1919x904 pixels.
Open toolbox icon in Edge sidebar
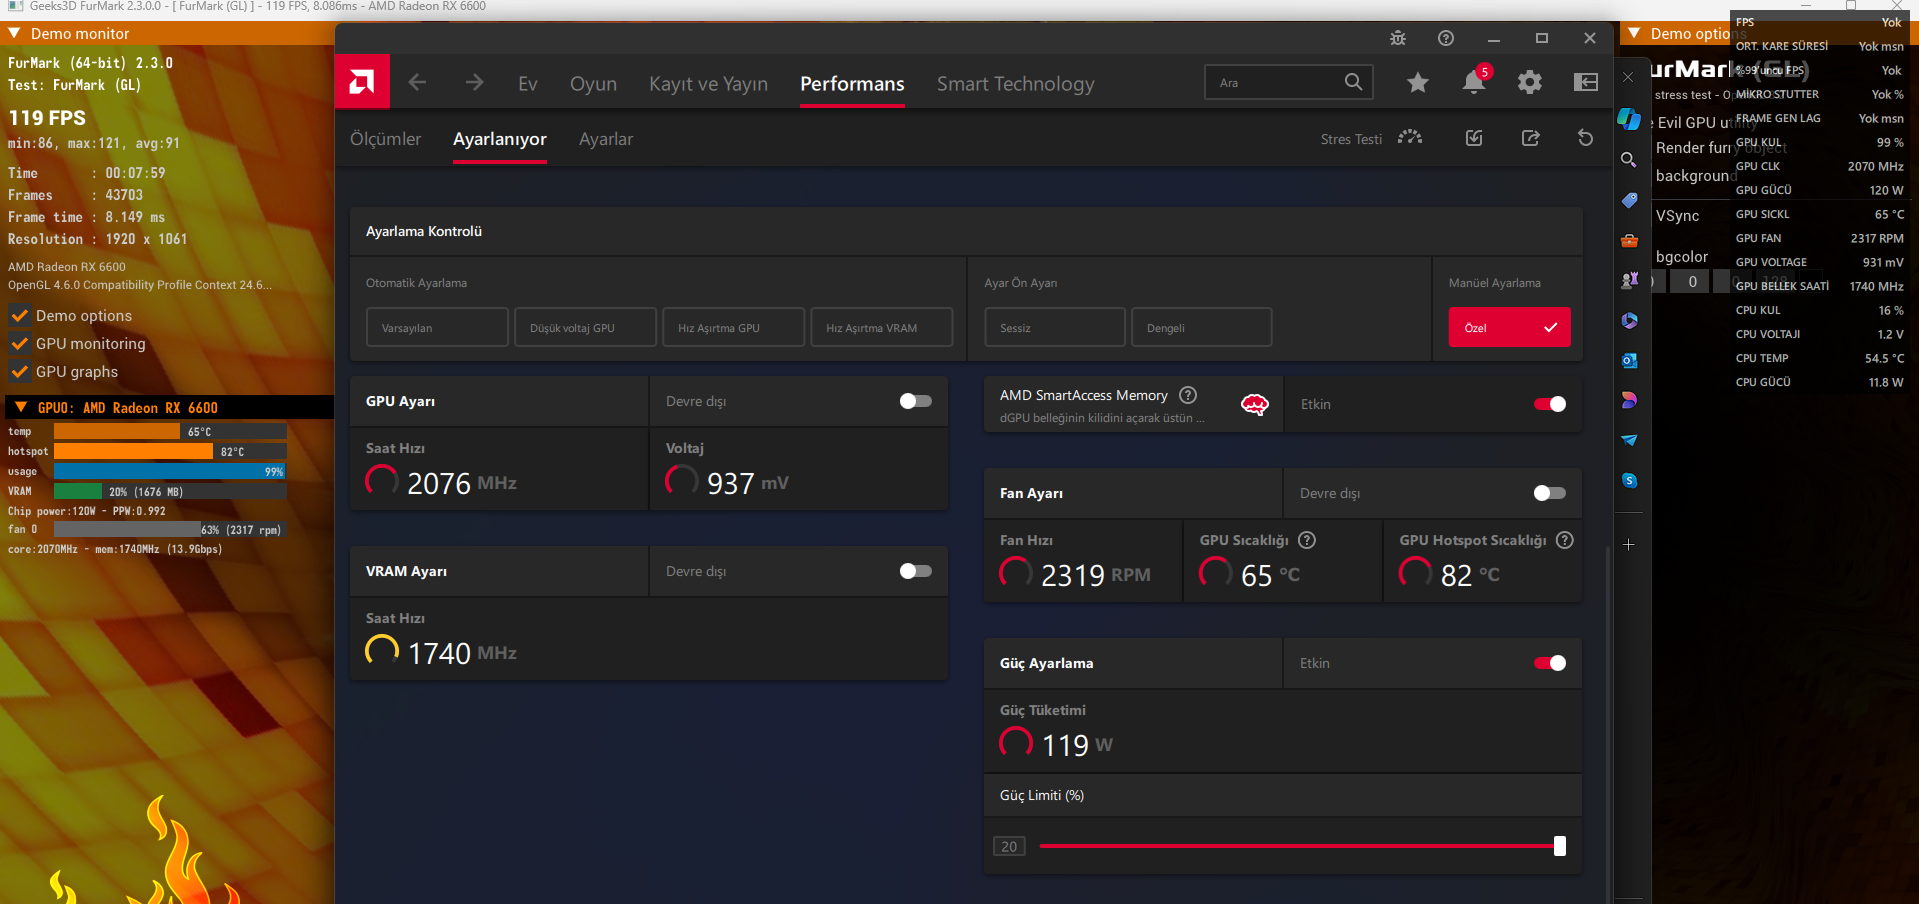point(1629,240)
